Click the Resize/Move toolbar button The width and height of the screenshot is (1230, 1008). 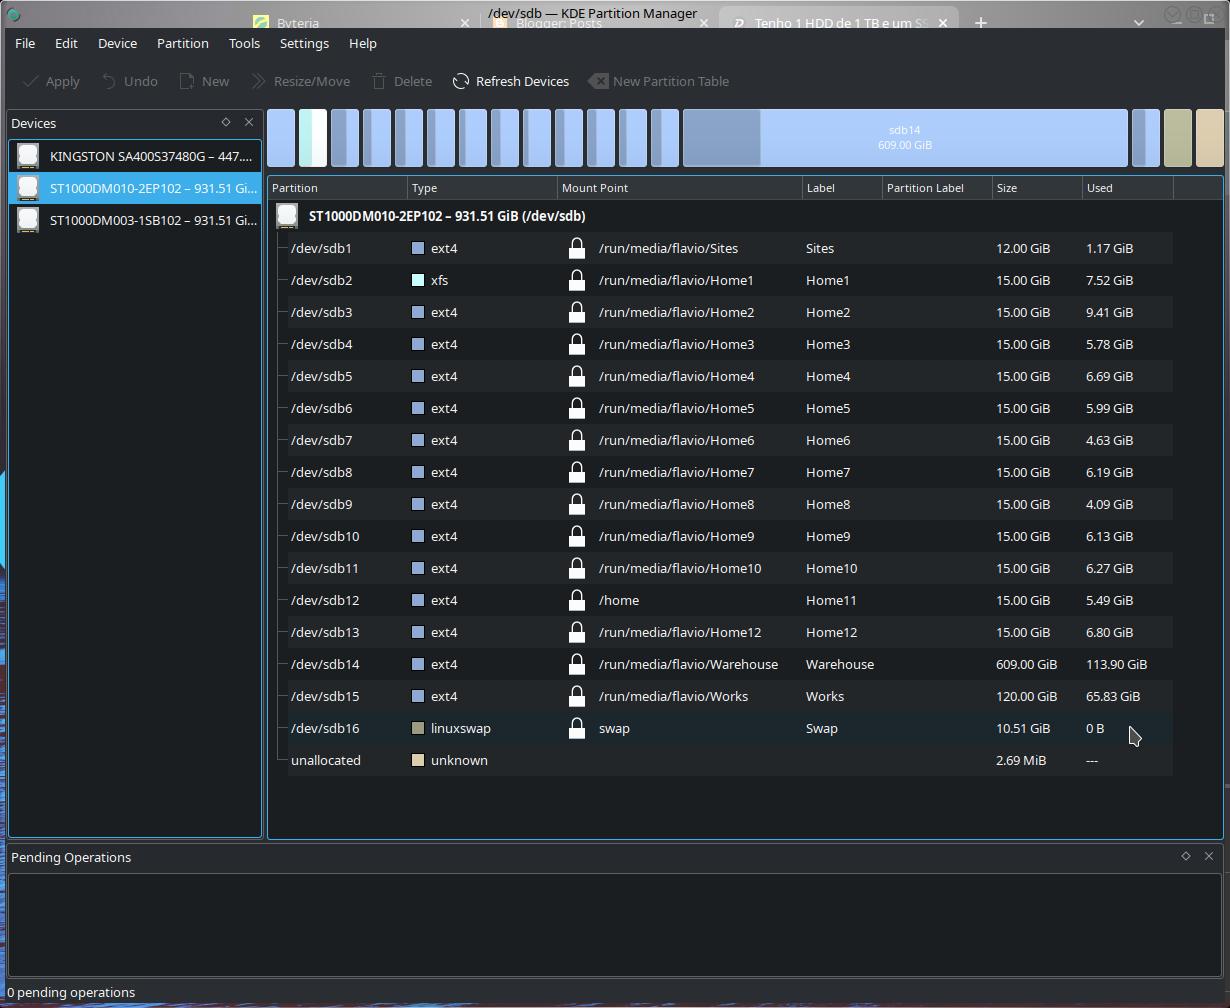[x=300, y=81]
